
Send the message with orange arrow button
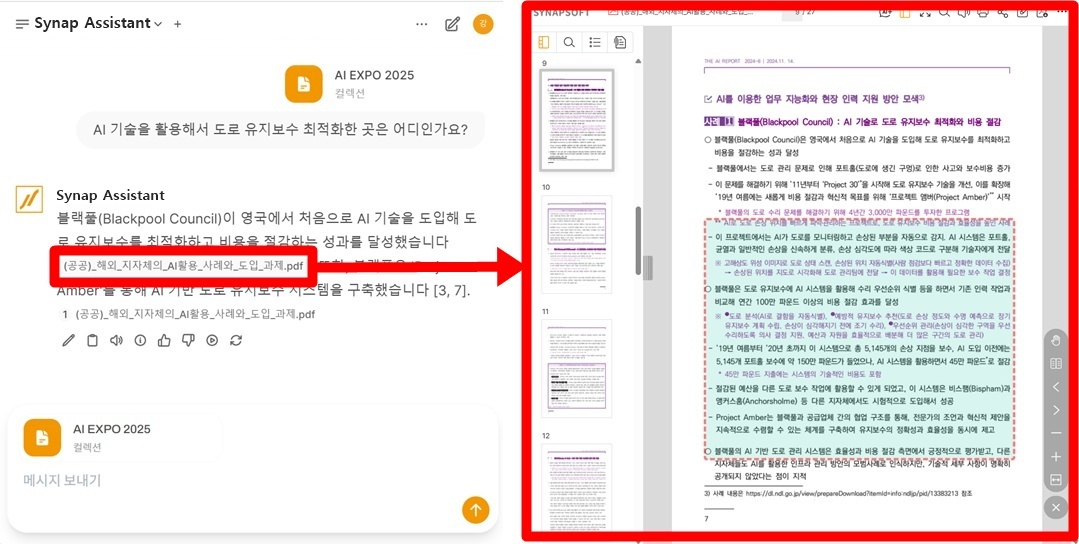tap(476, 510)
